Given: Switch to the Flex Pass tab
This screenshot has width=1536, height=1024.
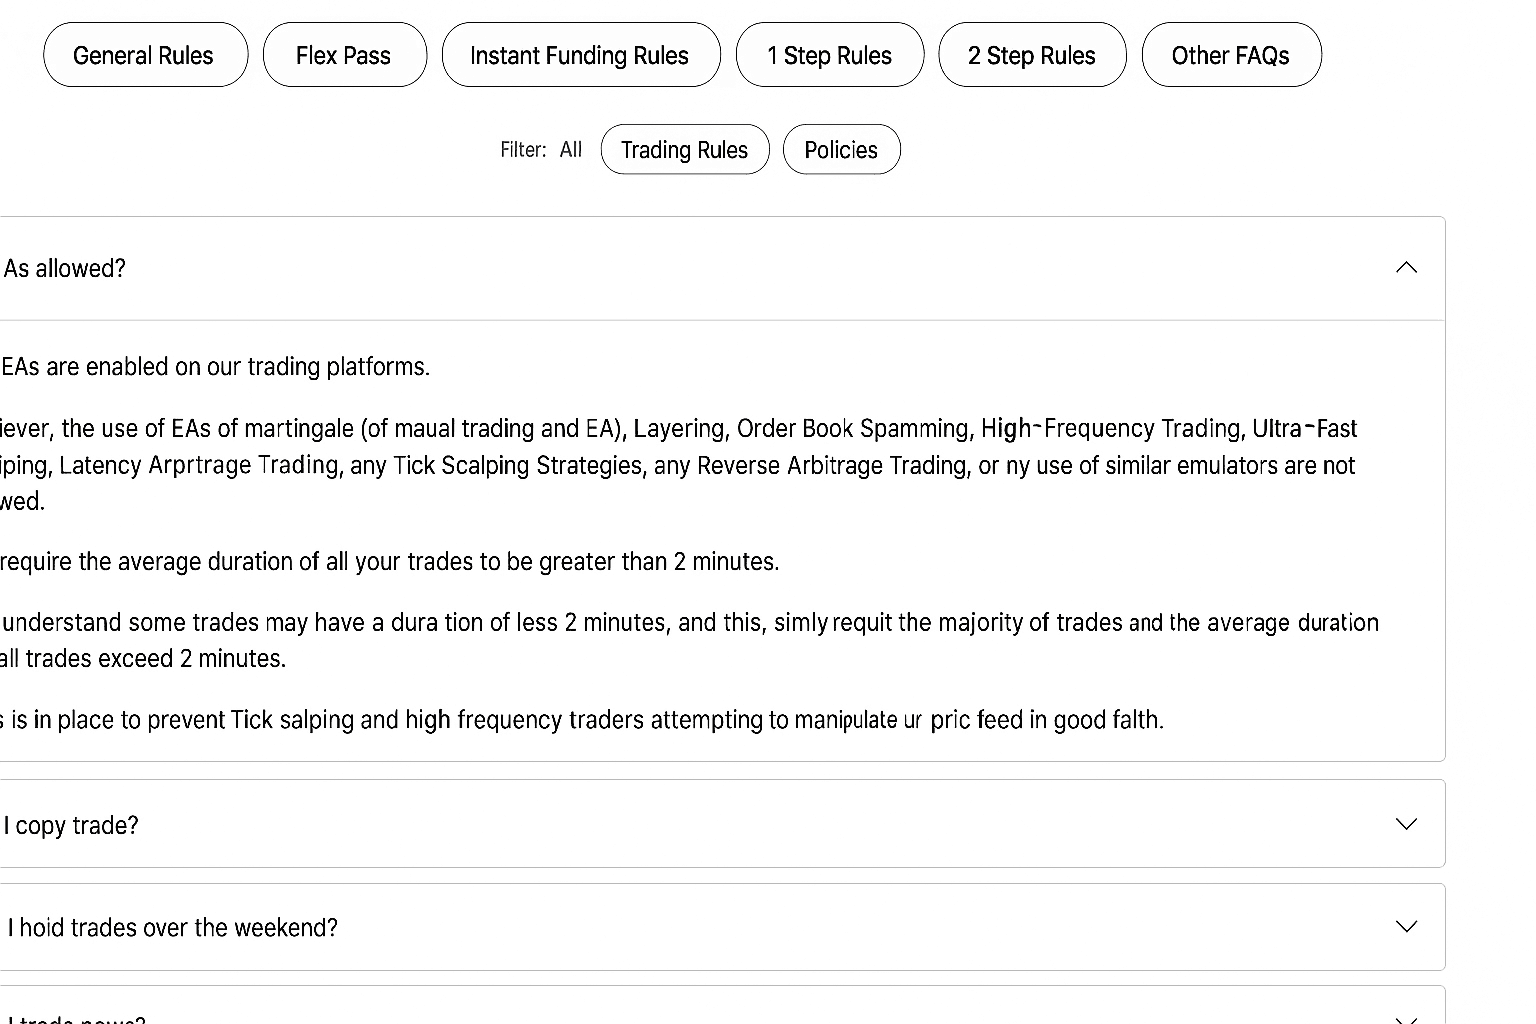Looking at the screenshot, I should tap(344, 55).
